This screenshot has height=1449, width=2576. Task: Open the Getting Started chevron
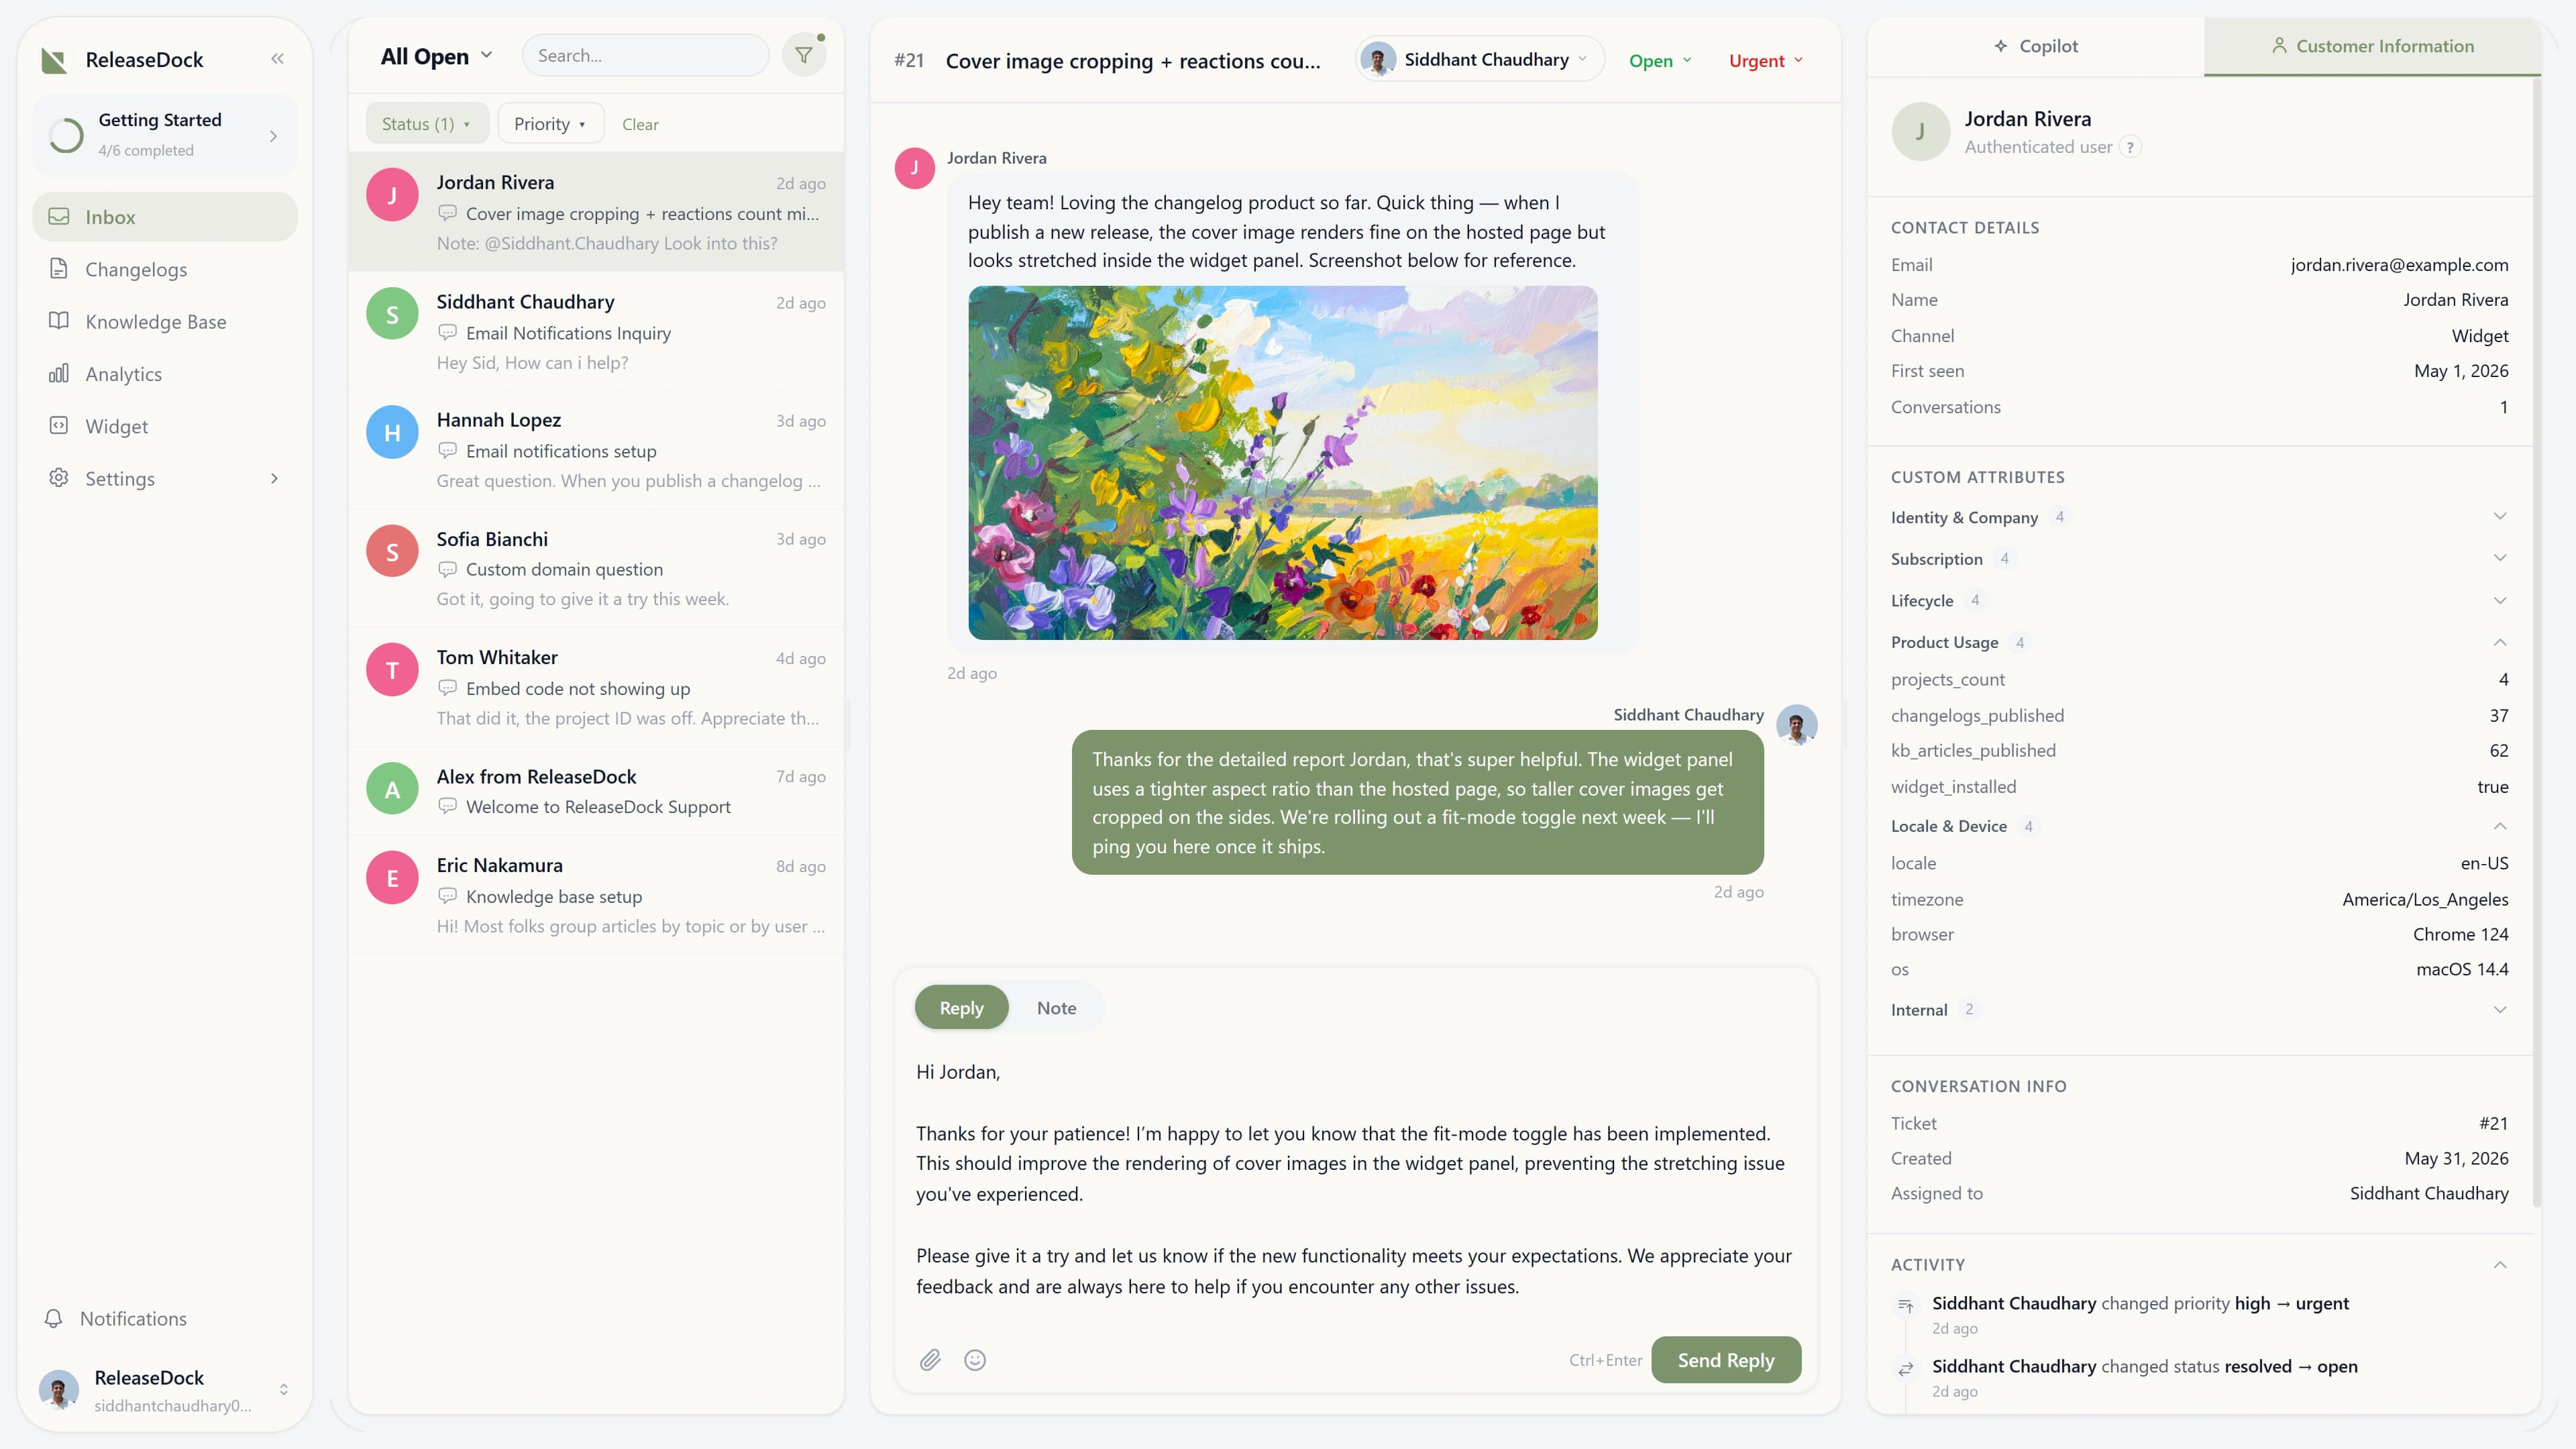click(274, 135)
